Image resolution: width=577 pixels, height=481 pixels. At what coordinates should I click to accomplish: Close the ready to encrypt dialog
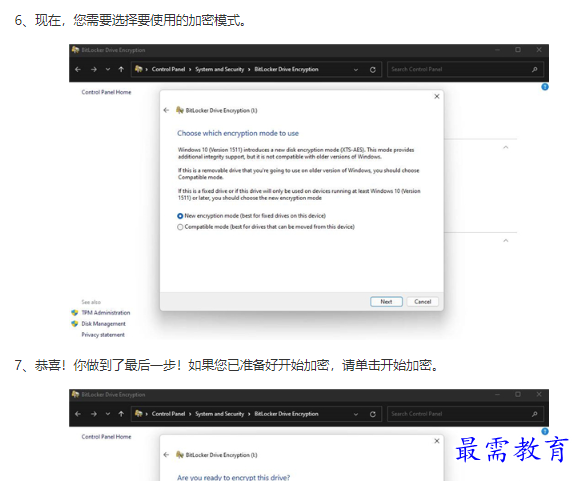(437, 441)
